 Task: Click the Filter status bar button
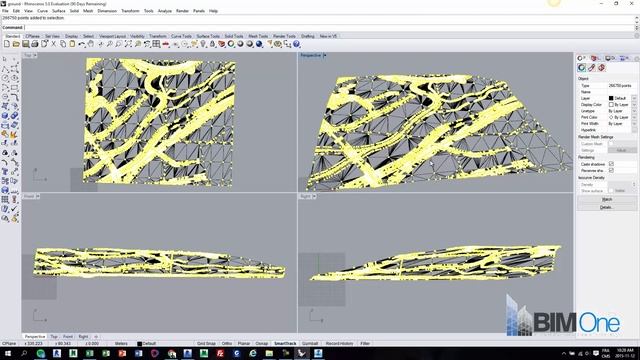pyautogui.click(x=365, y=344)
